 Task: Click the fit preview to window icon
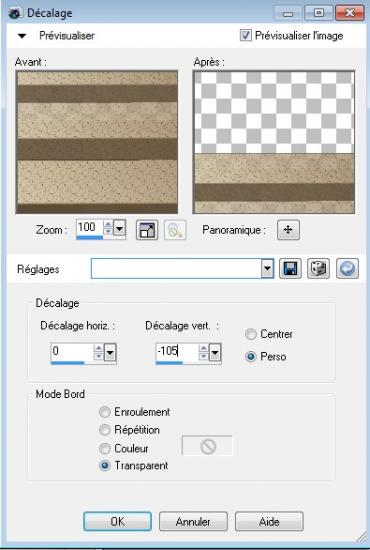click(x=147, y=230)
